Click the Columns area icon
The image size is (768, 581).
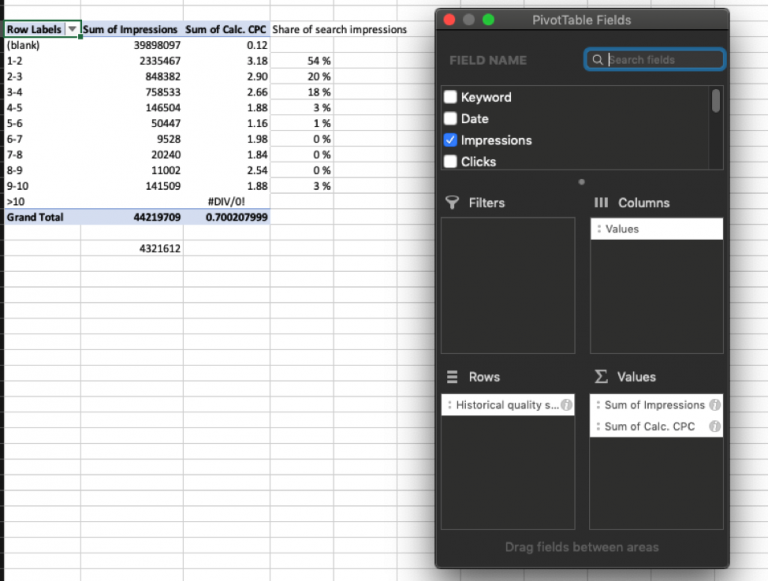point(600,203)
